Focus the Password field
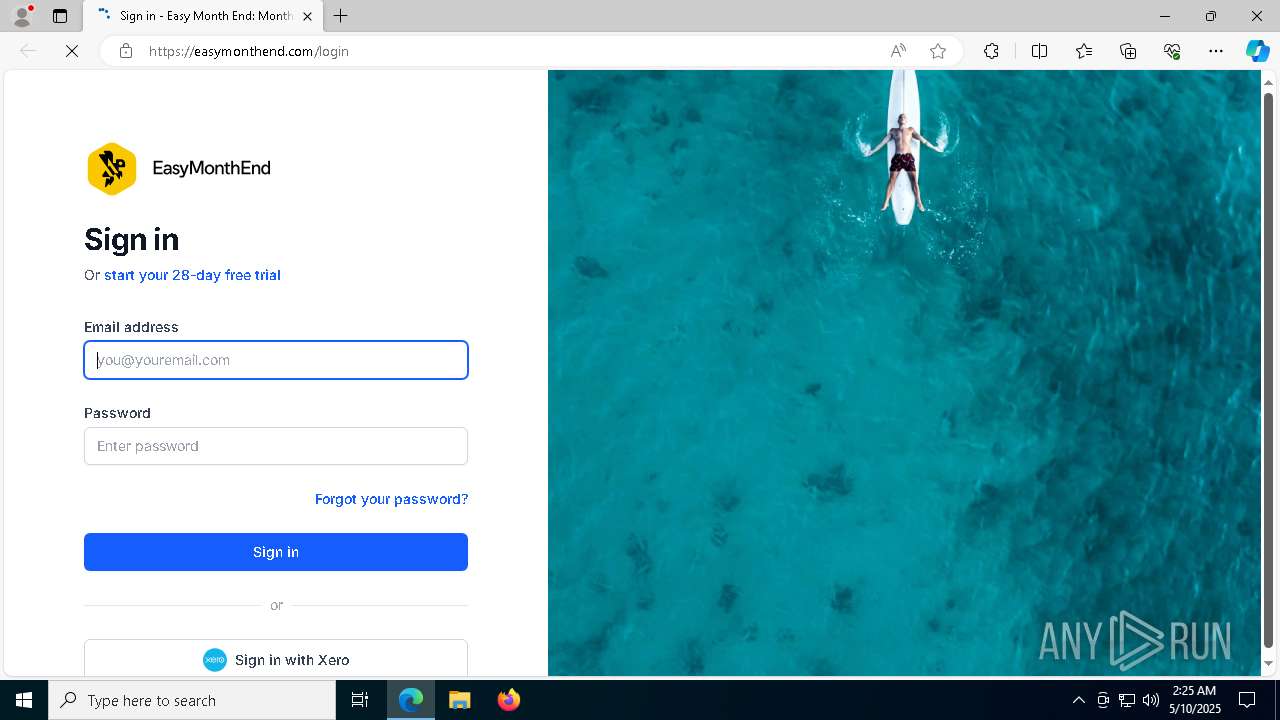This screenshot has width=1280, height=720. (x=276, y=446)
